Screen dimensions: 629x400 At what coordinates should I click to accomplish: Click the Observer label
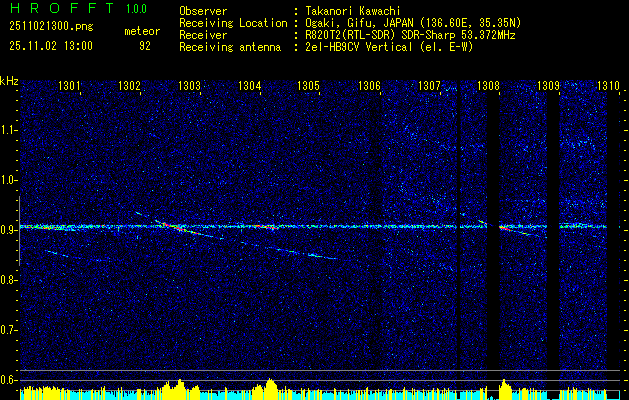203,11
